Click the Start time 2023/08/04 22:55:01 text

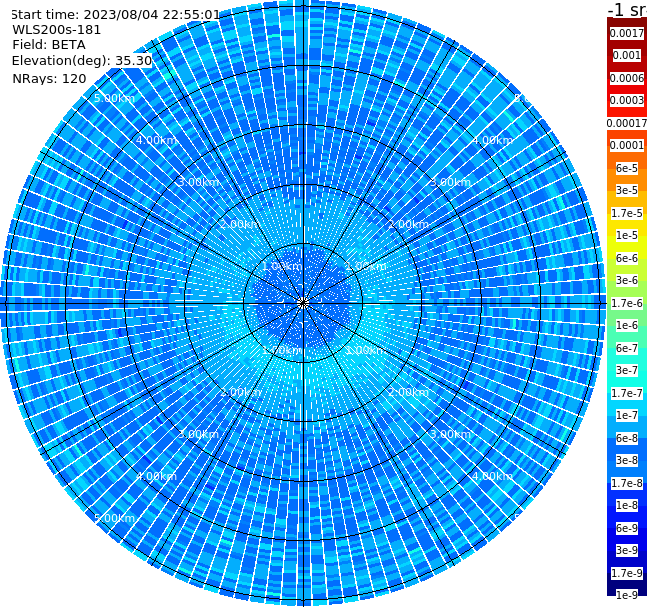[x=115, y=14]
